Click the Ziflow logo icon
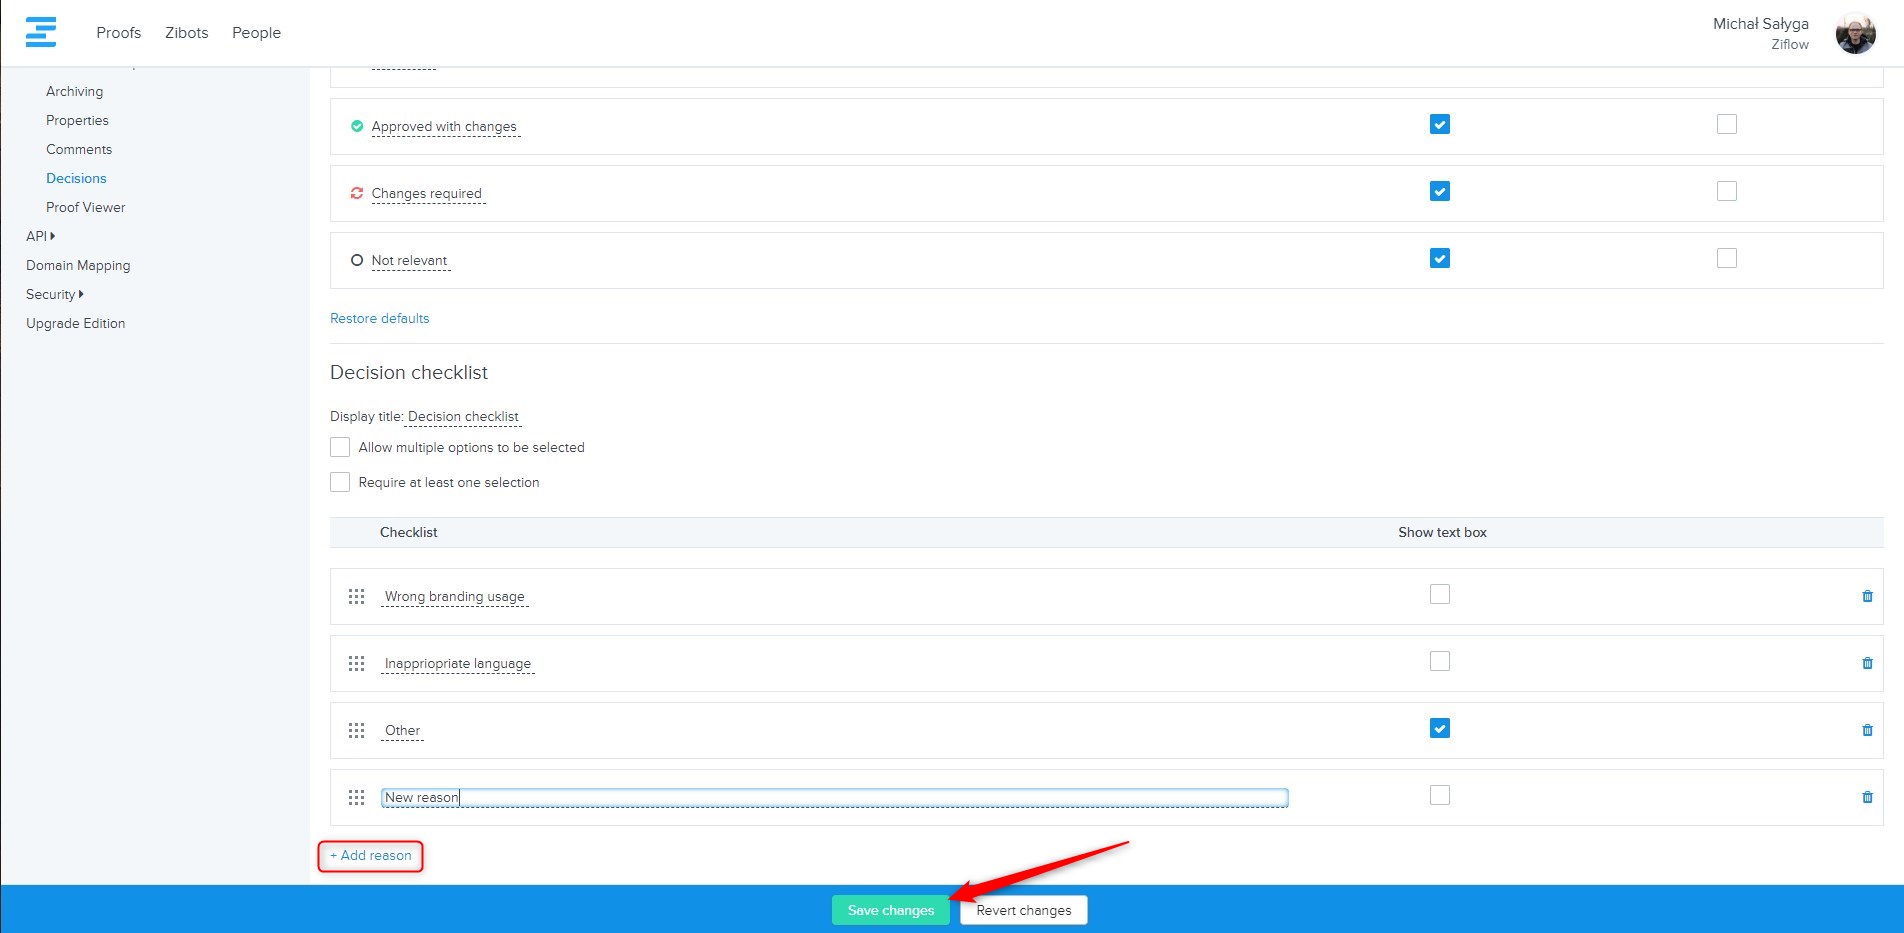Viewport: 1904px width, 933px height. 41,32
